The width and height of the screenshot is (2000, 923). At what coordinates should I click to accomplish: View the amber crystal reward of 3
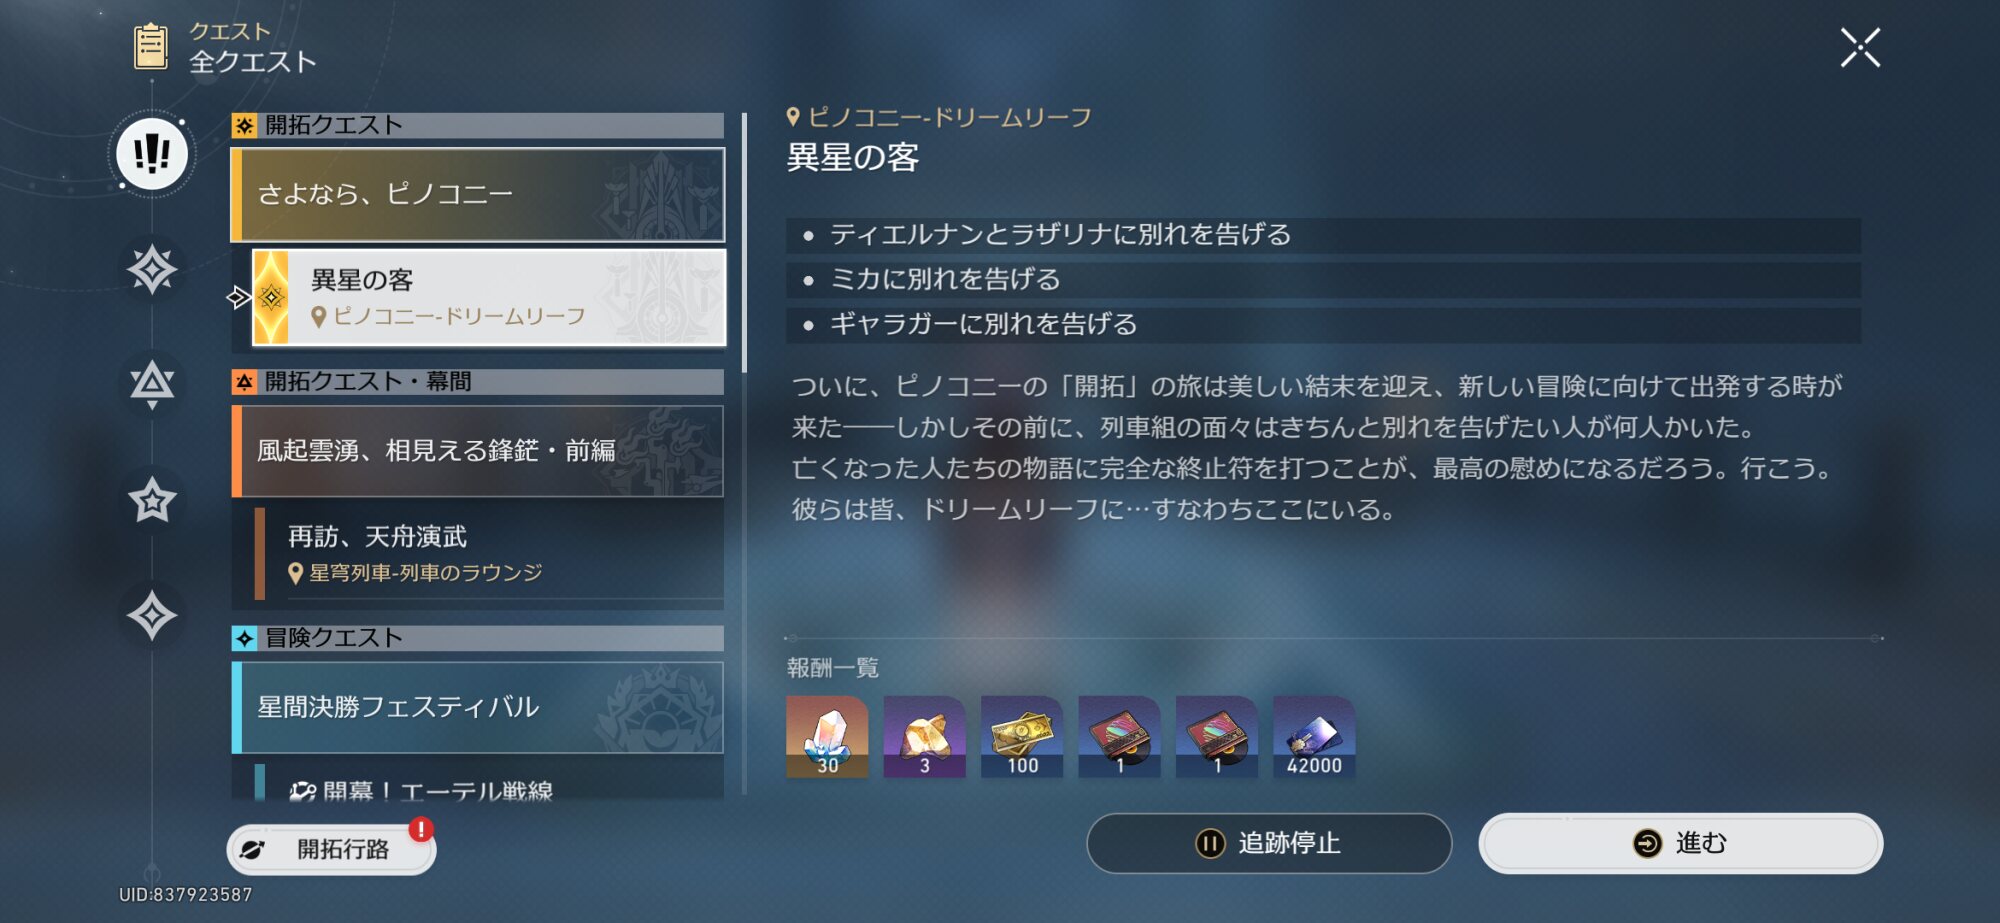tap(925, 737)
